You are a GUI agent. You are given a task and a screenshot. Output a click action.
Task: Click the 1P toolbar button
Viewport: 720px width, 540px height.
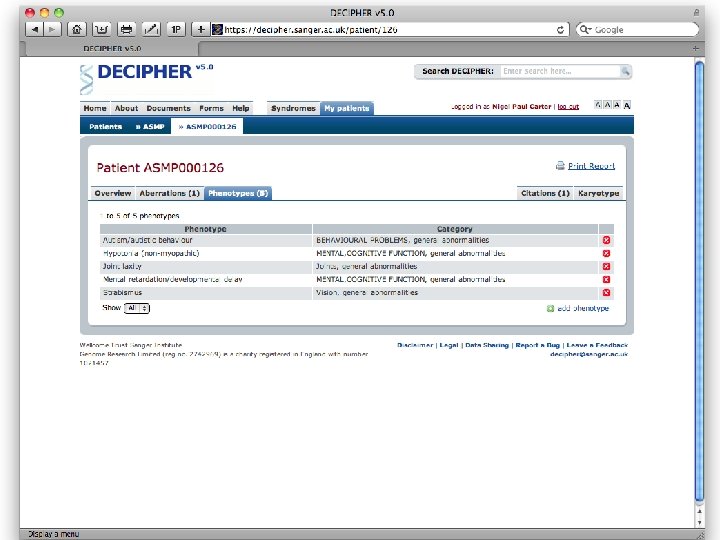176,30
